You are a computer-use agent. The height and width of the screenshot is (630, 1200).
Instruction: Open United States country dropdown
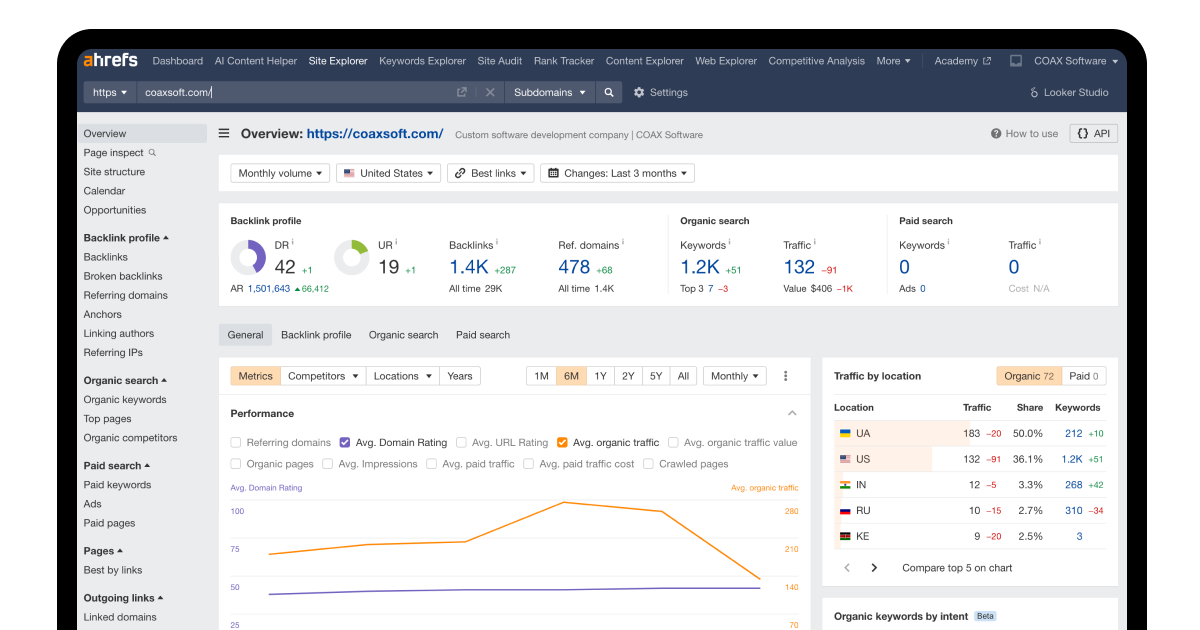[389, 173]
